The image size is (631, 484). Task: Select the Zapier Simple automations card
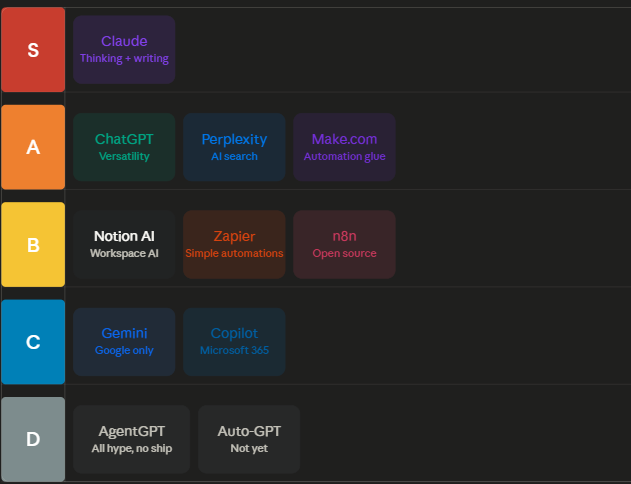coord(234,244)
